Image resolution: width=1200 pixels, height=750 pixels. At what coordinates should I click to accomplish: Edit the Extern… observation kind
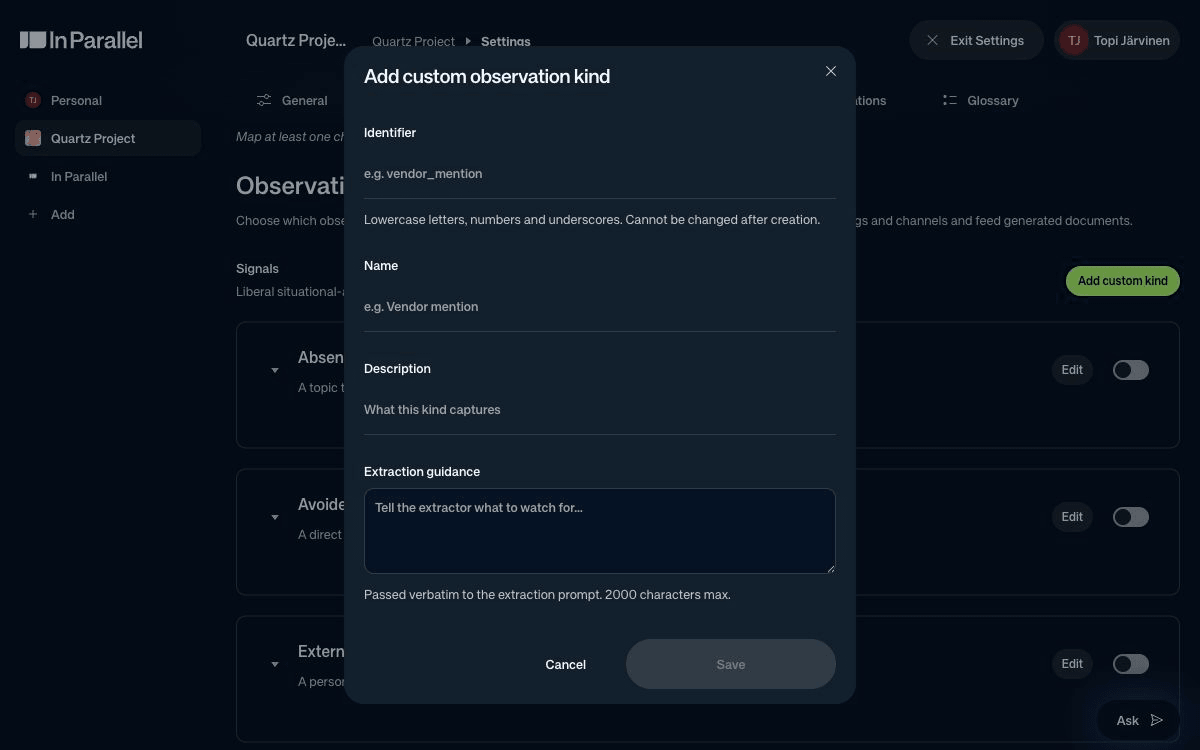coord(1072,664)
